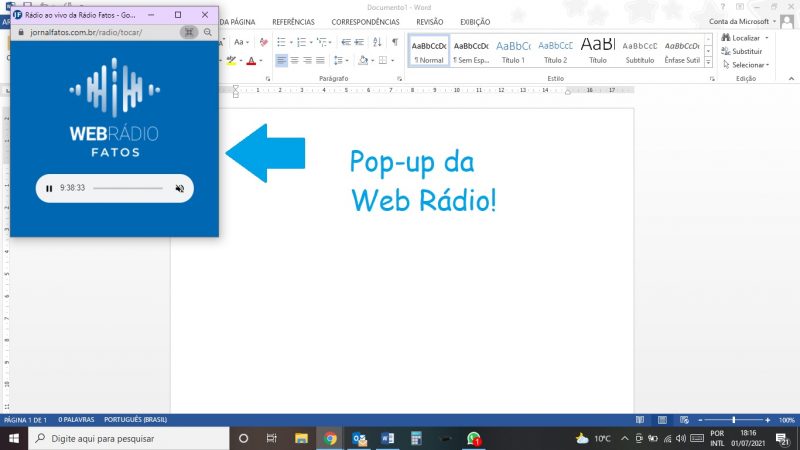Collapse the Word ribbon
This screenshot has height=450, width=800.
[x=791, y=79]
